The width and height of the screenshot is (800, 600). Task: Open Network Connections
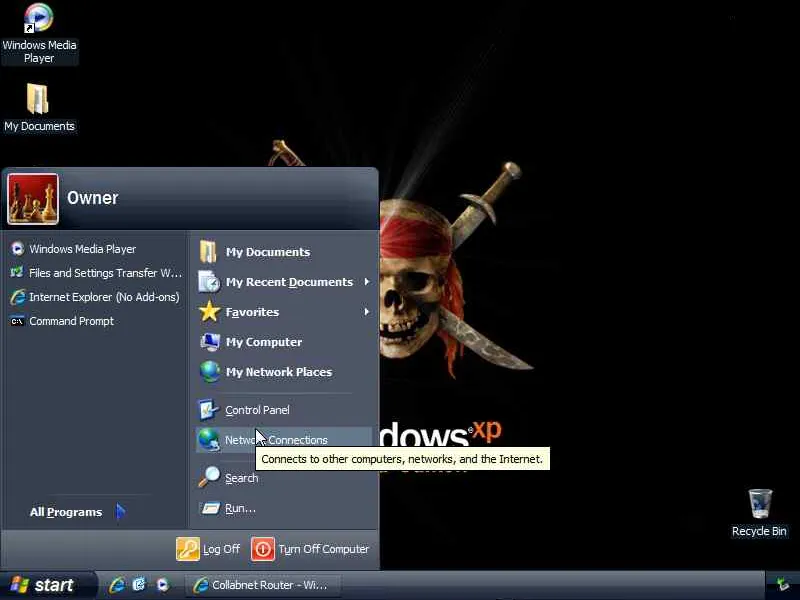click(284, 440)
